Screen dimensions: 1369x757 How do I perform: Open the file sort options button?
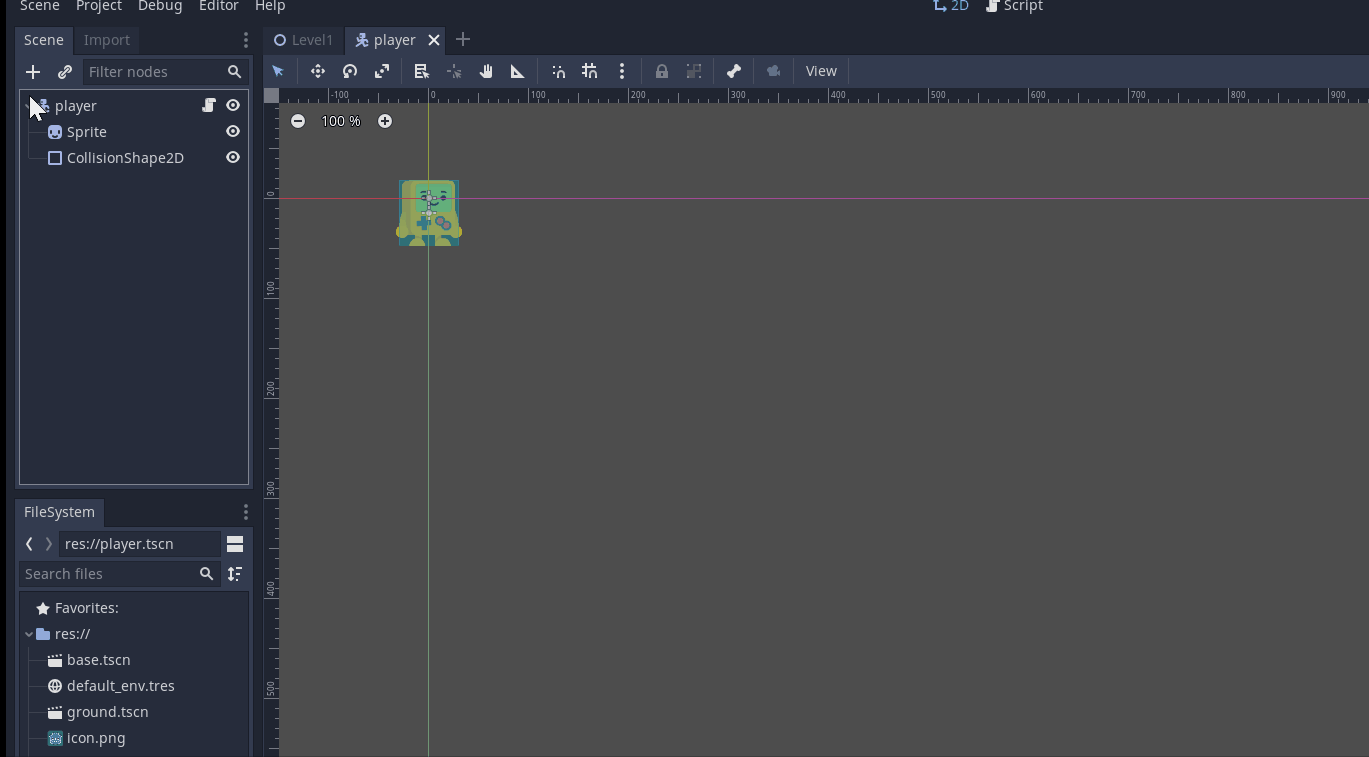click(235, 574)
